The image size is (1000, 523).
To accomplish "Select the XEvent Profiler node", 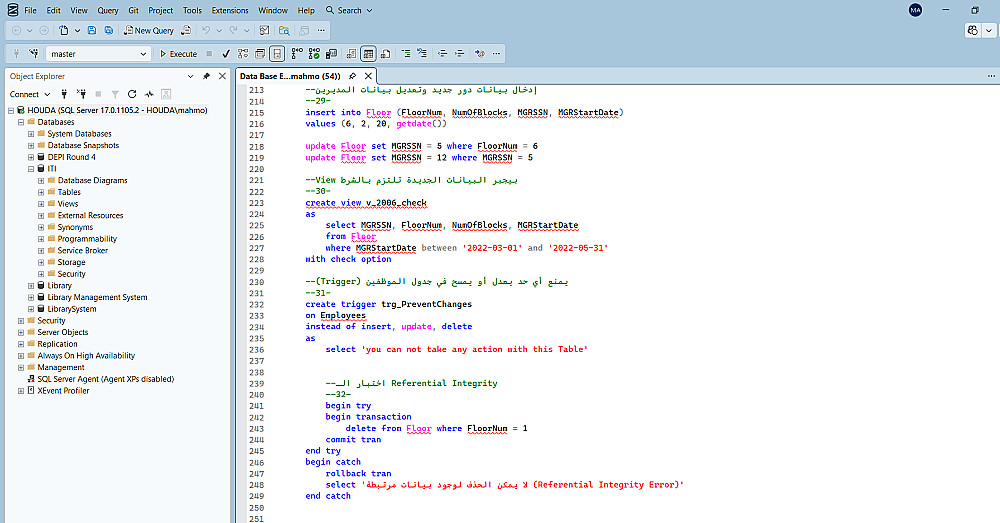I will point(63,390).
